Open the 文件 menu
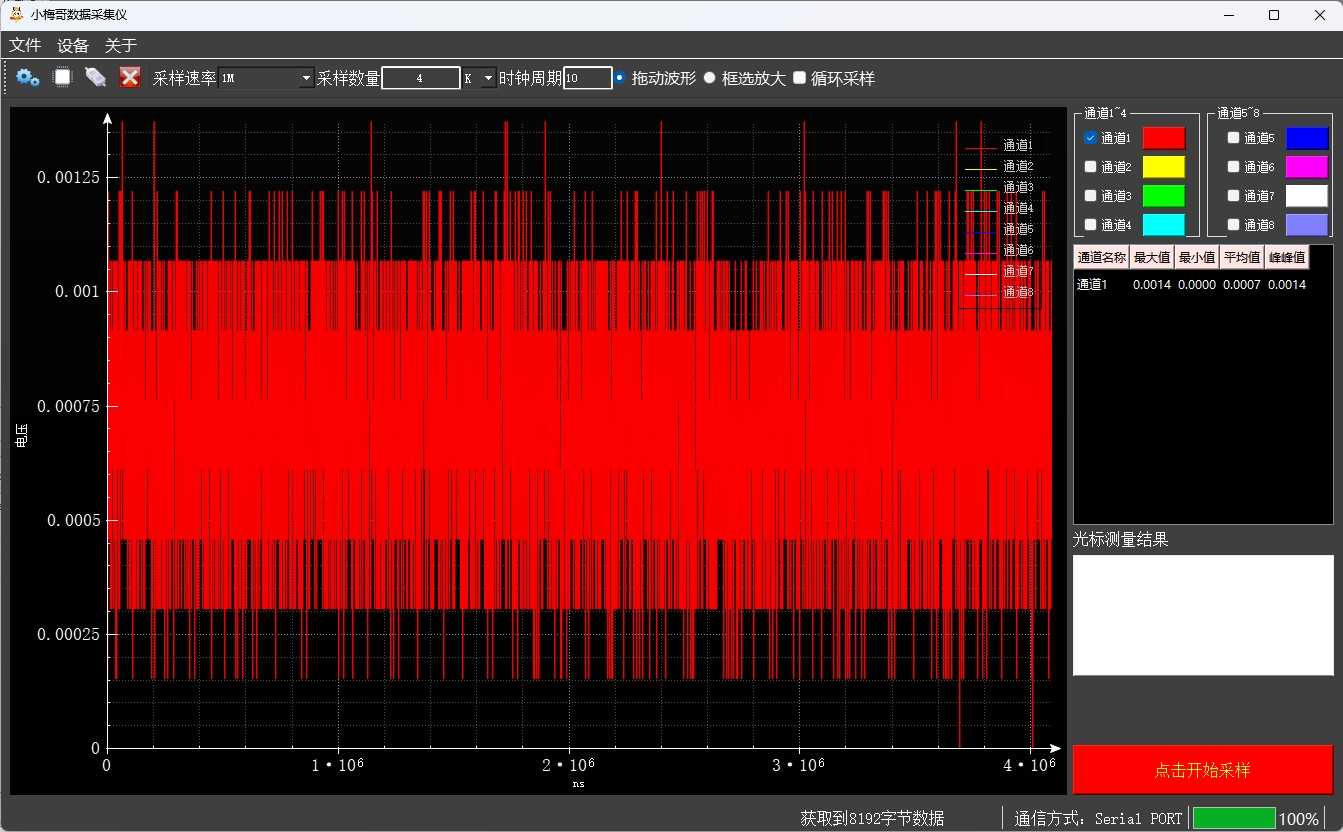This screenshot has height=832, width=1343. pyautogui.click(x=25, y=45)
